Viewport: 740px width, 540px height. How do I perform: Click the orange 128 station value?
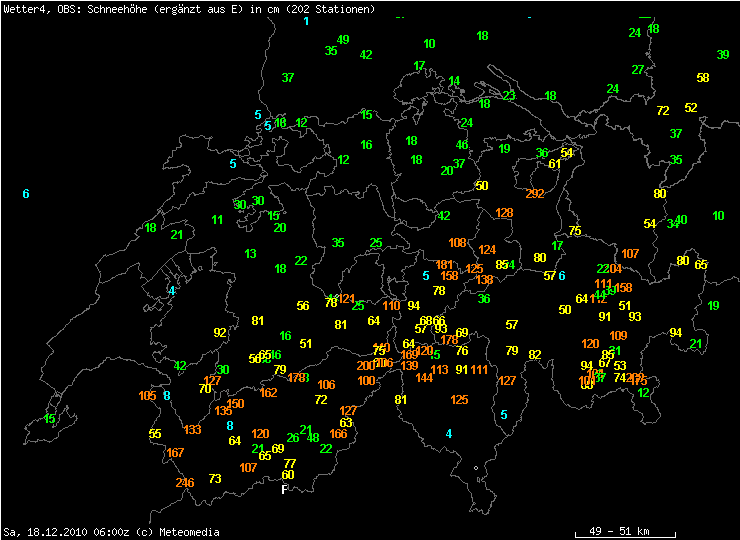[x=504, y=213]
